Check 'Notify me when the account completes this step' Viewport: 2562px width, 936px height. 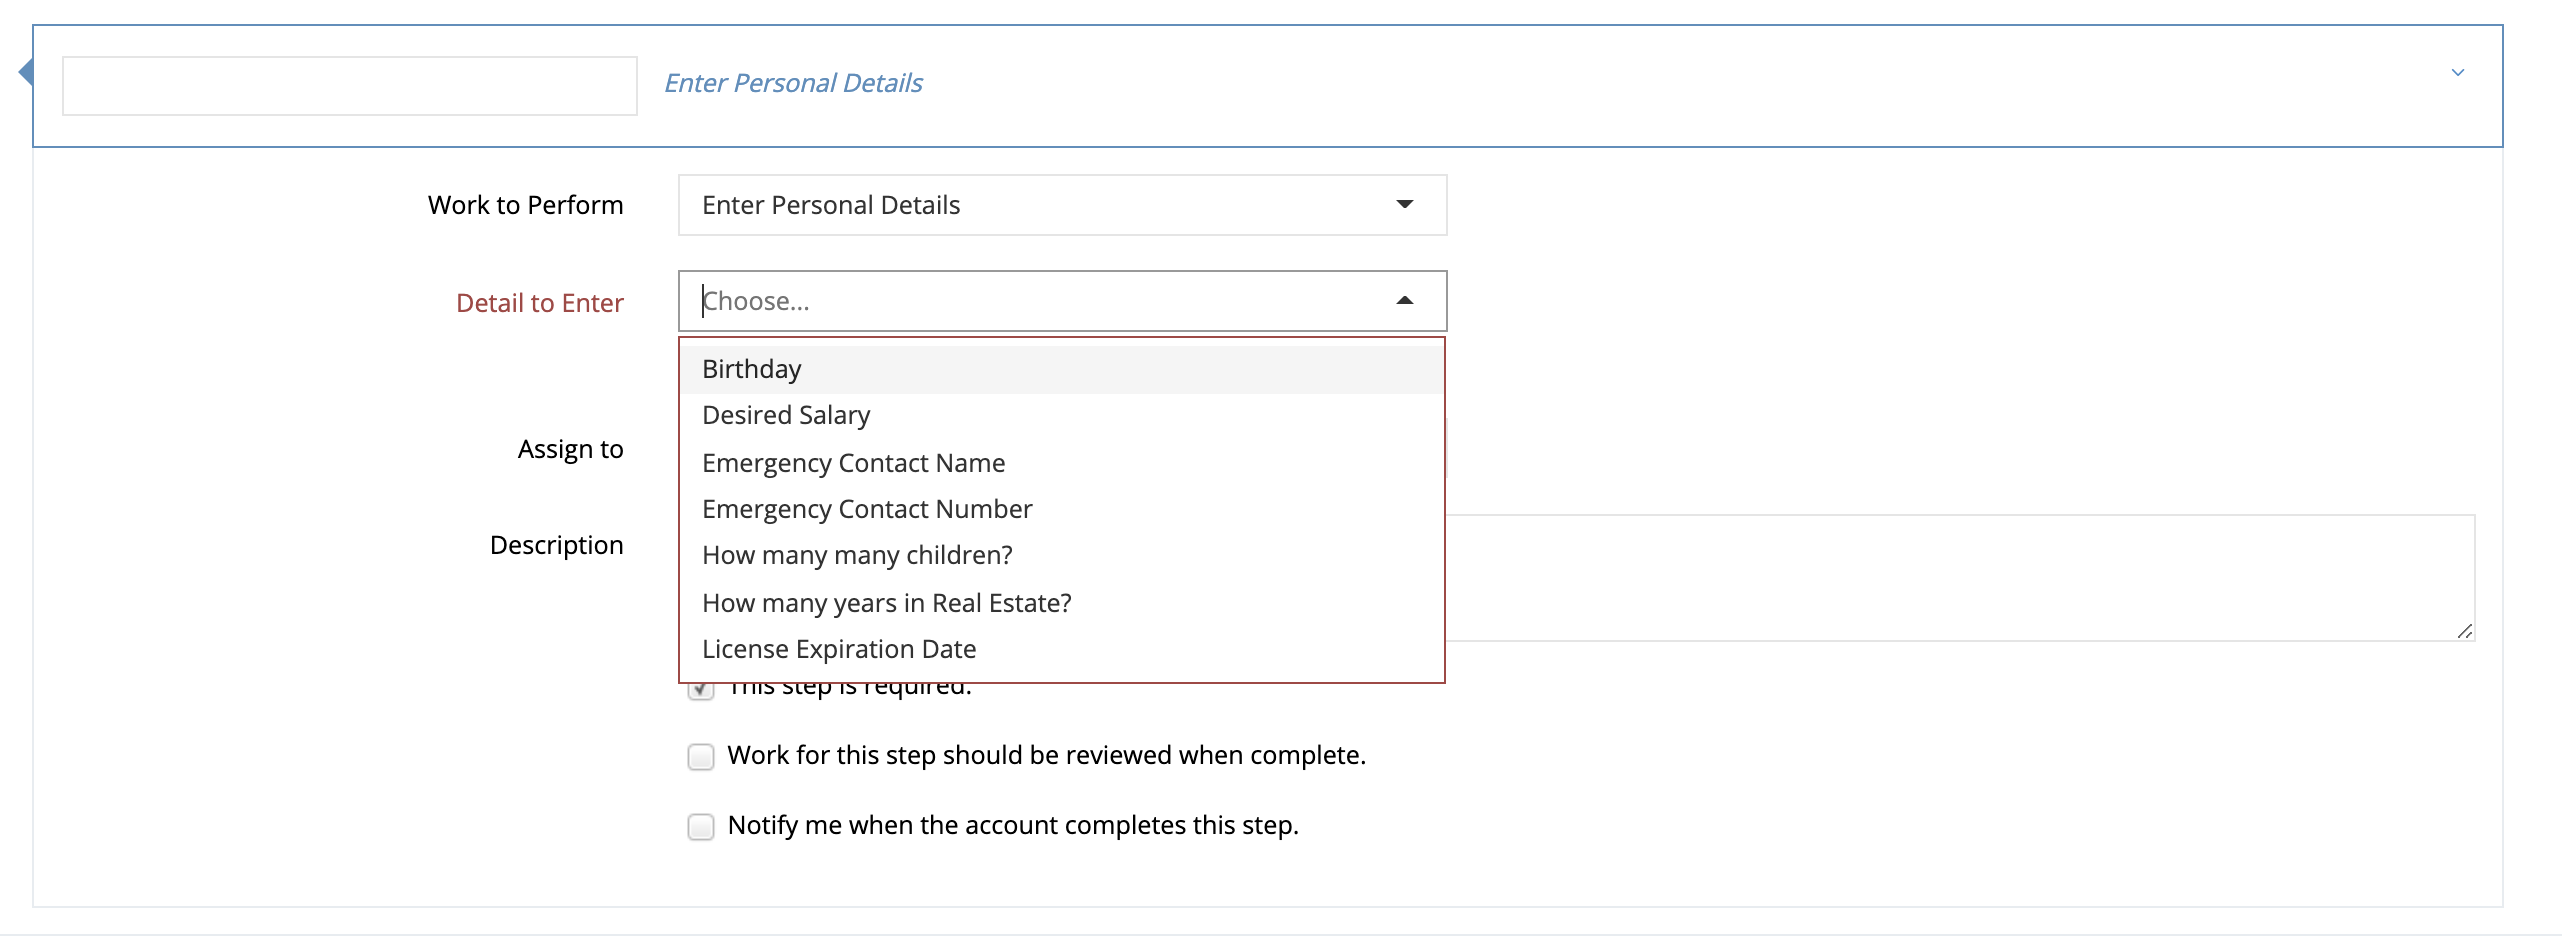coord(701,826)
